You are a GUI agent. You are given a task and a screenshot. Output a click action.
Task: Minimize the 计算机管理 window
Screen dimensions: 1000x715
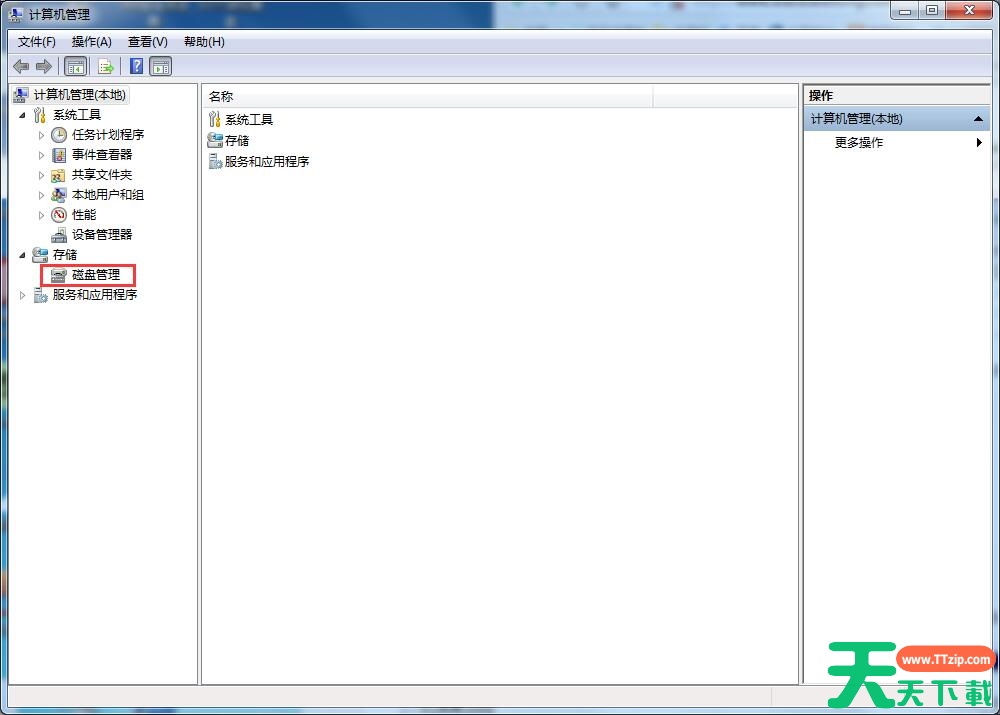(x=904, y=11)
